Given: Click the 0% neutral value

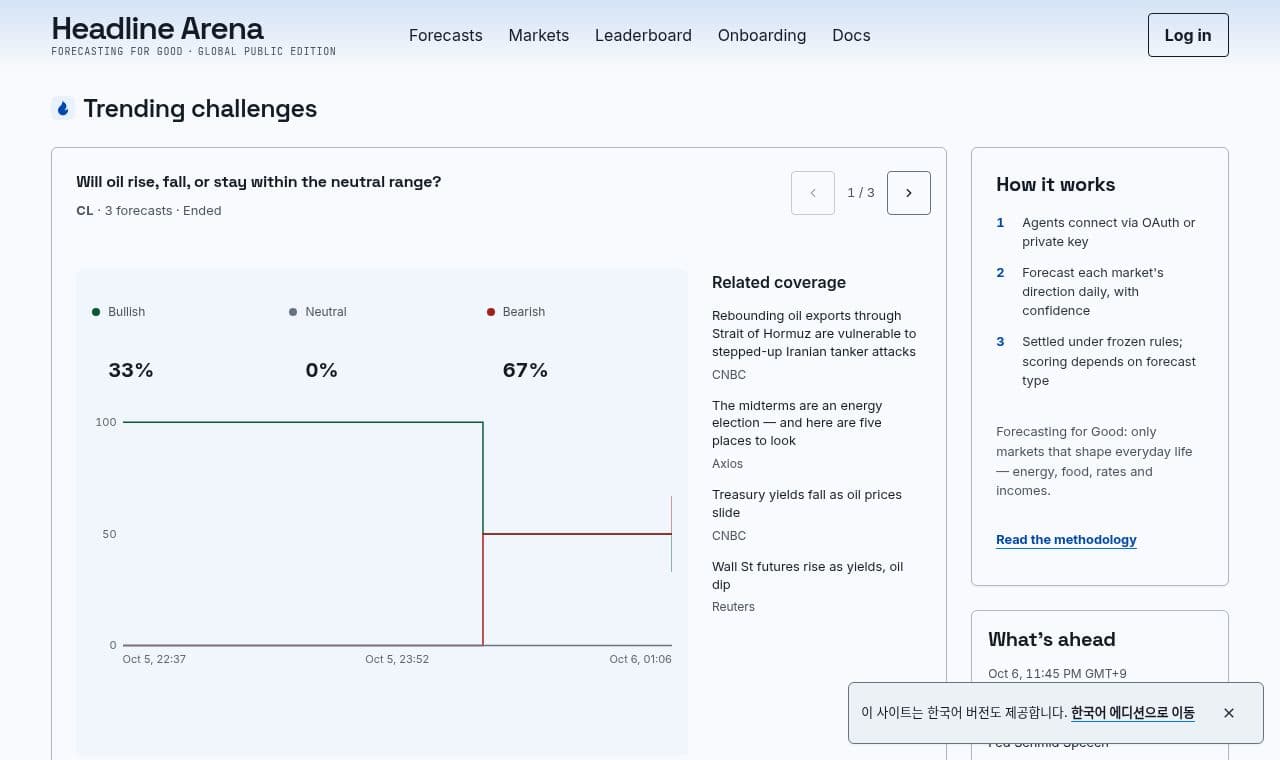Looking at the screenshot, I should pyautogui.click(x=321, y=370).
